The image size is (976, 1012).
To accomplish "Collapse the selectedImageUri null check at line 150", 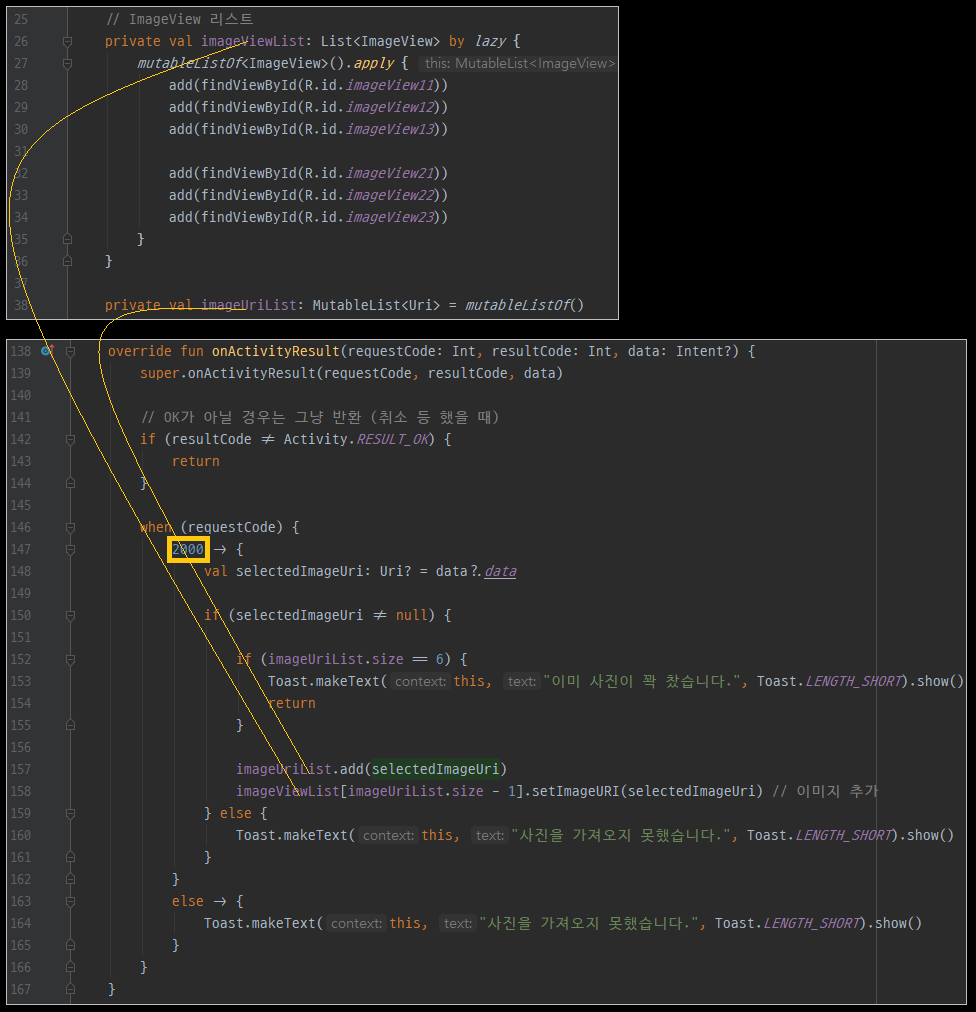I will 70,616.
